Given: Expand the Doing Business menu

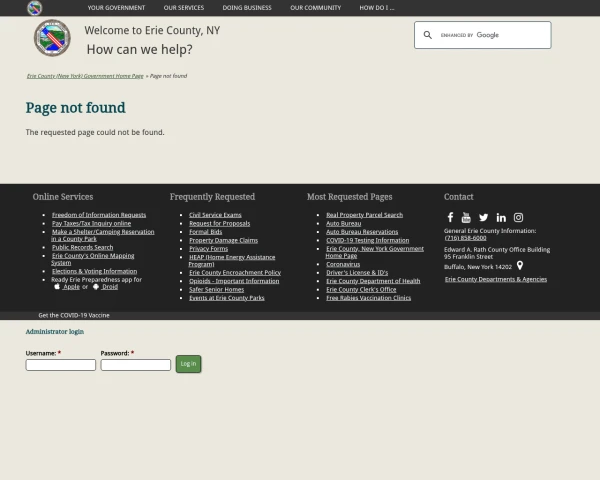Looking at the screenshot, I should click(246, 8).
